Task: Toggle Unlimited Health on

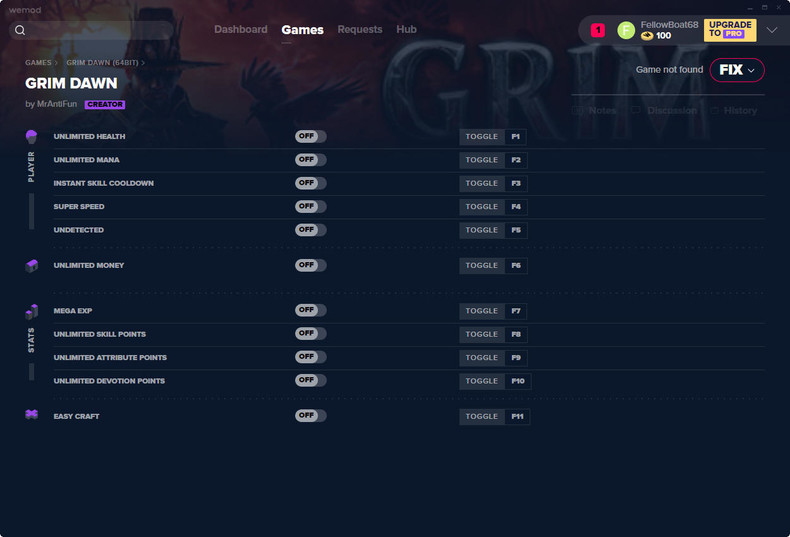Action: [x=311, y=137]
